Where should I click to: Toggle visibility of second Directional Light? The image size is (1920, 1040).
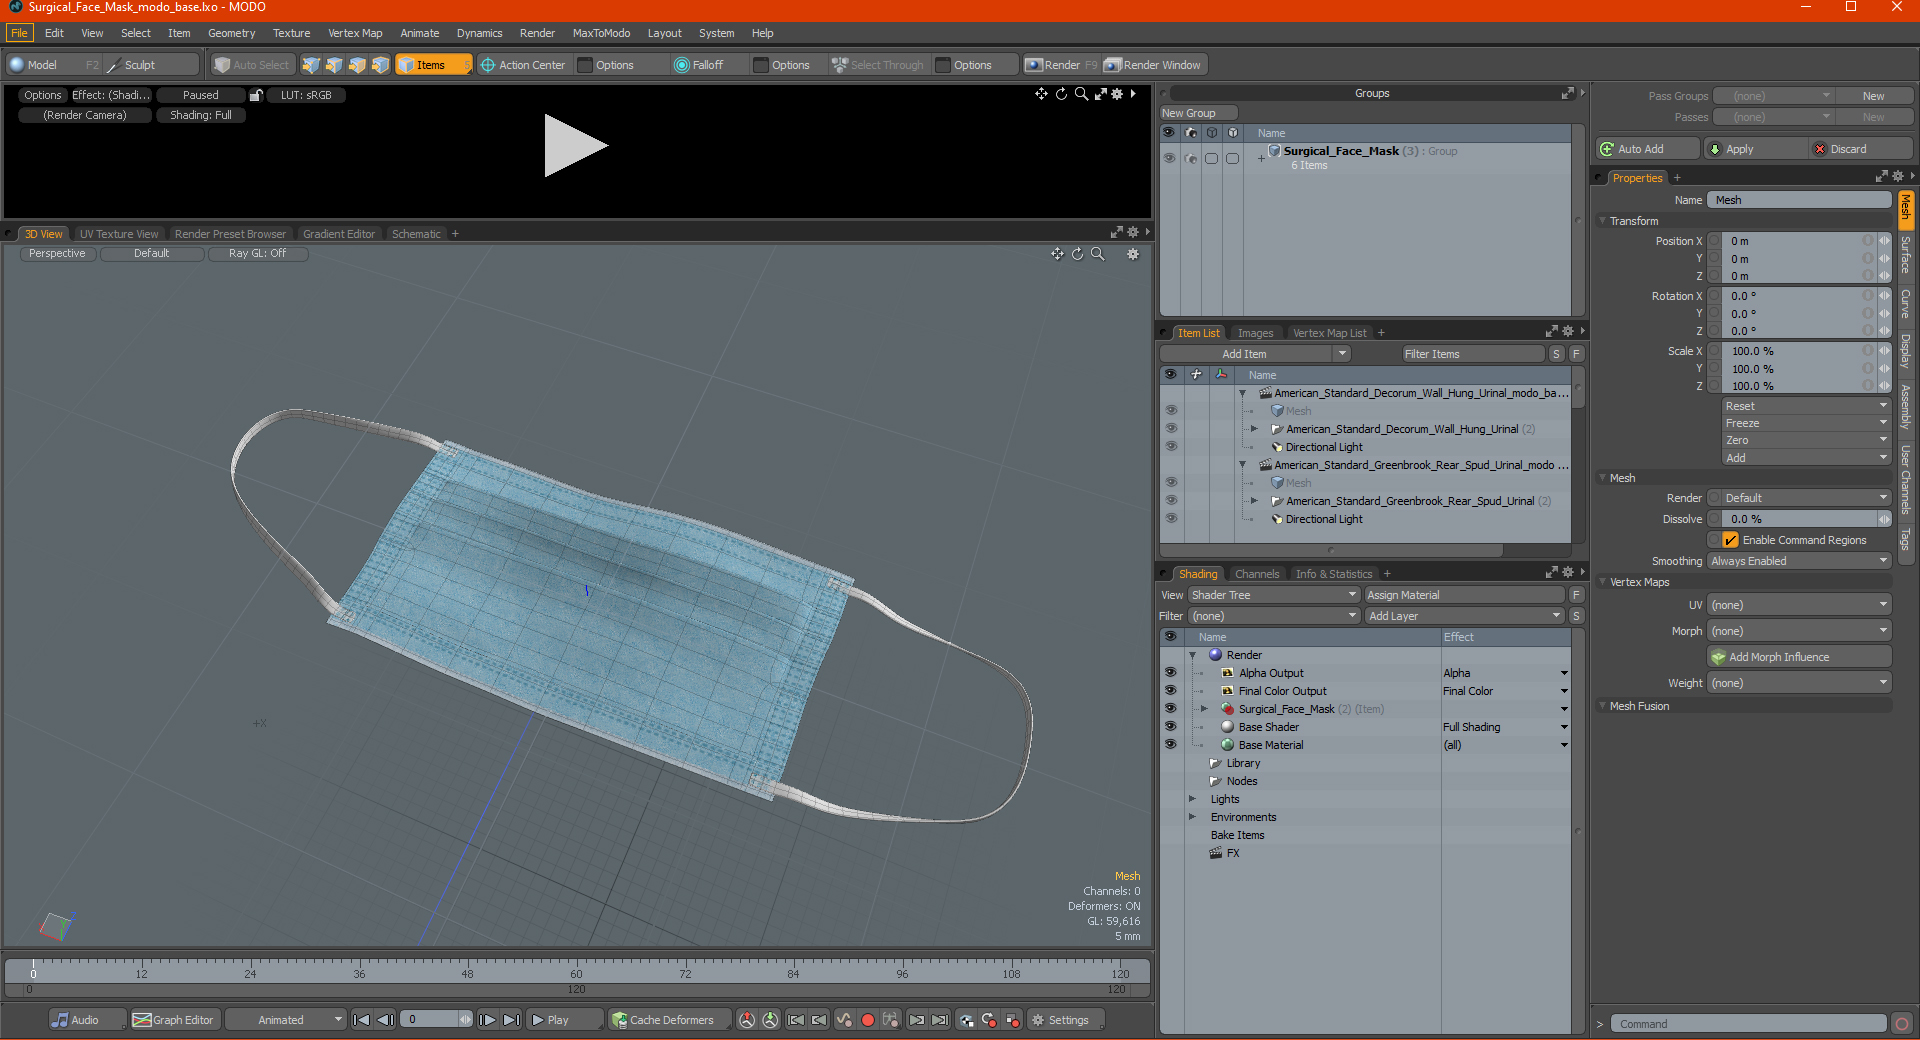click(1170, 519)
